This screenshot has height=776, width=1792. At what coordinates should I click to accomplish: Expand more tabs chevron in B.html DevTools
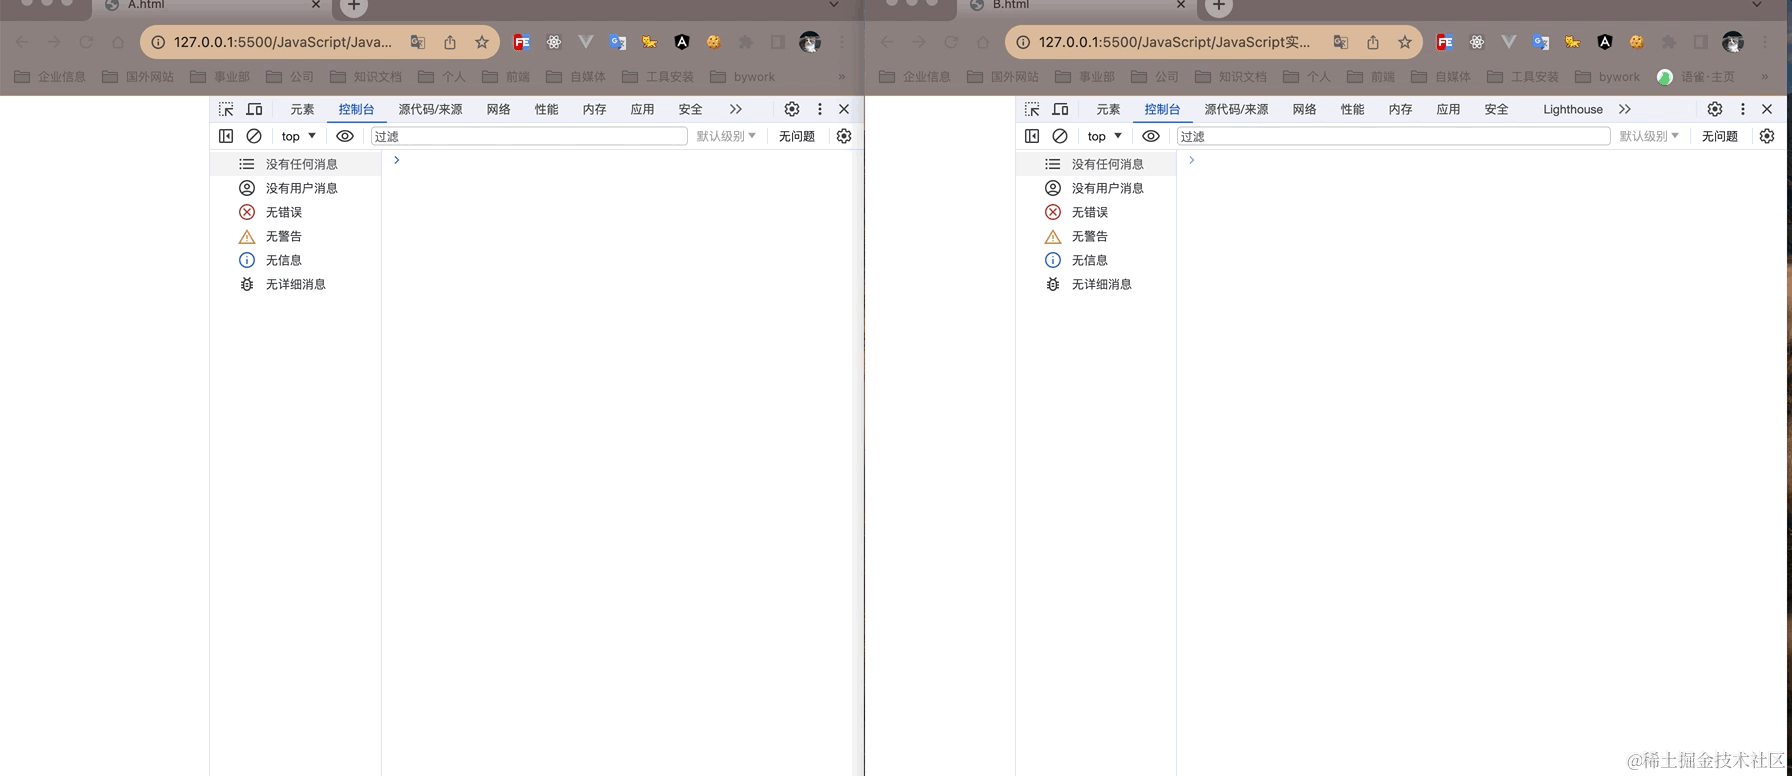click(1625, 109)
